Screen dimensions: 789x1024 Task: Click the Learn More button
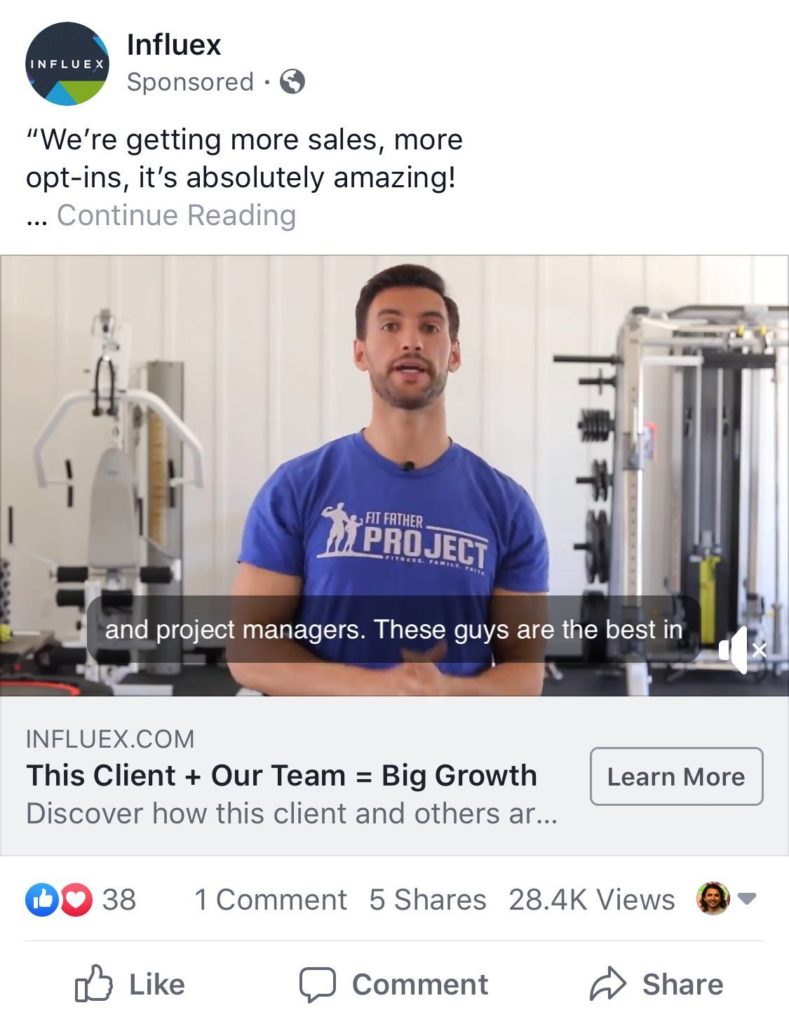click(677, 776)
